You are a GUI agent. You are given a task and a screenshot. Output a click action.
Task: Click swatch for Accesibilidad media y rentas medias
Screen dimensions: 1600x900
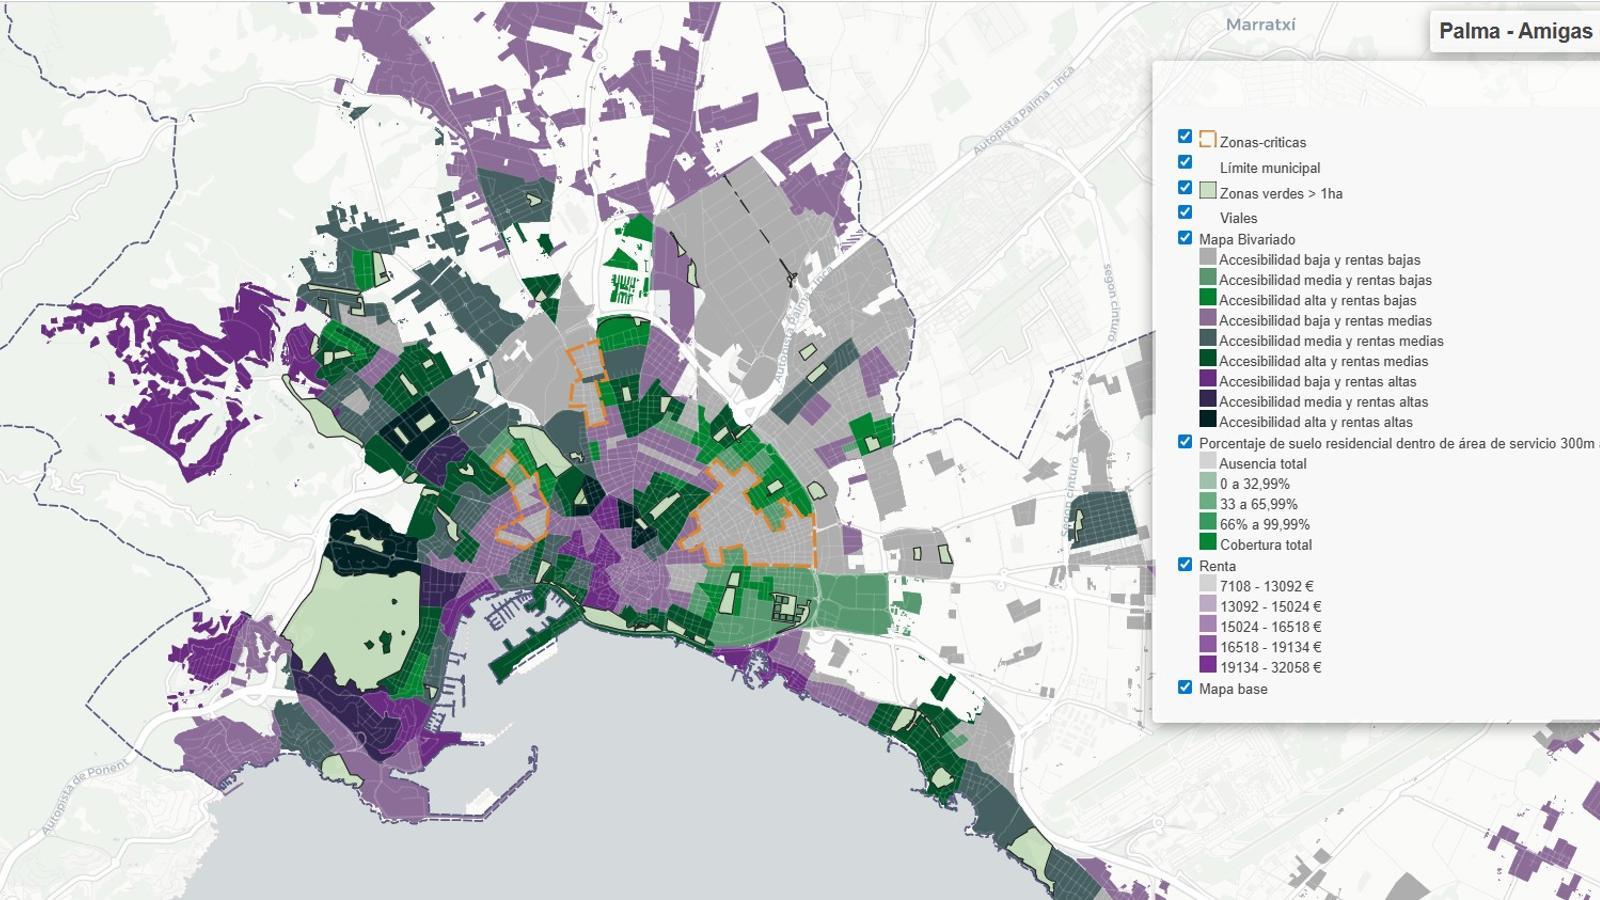pos(1208,339)
